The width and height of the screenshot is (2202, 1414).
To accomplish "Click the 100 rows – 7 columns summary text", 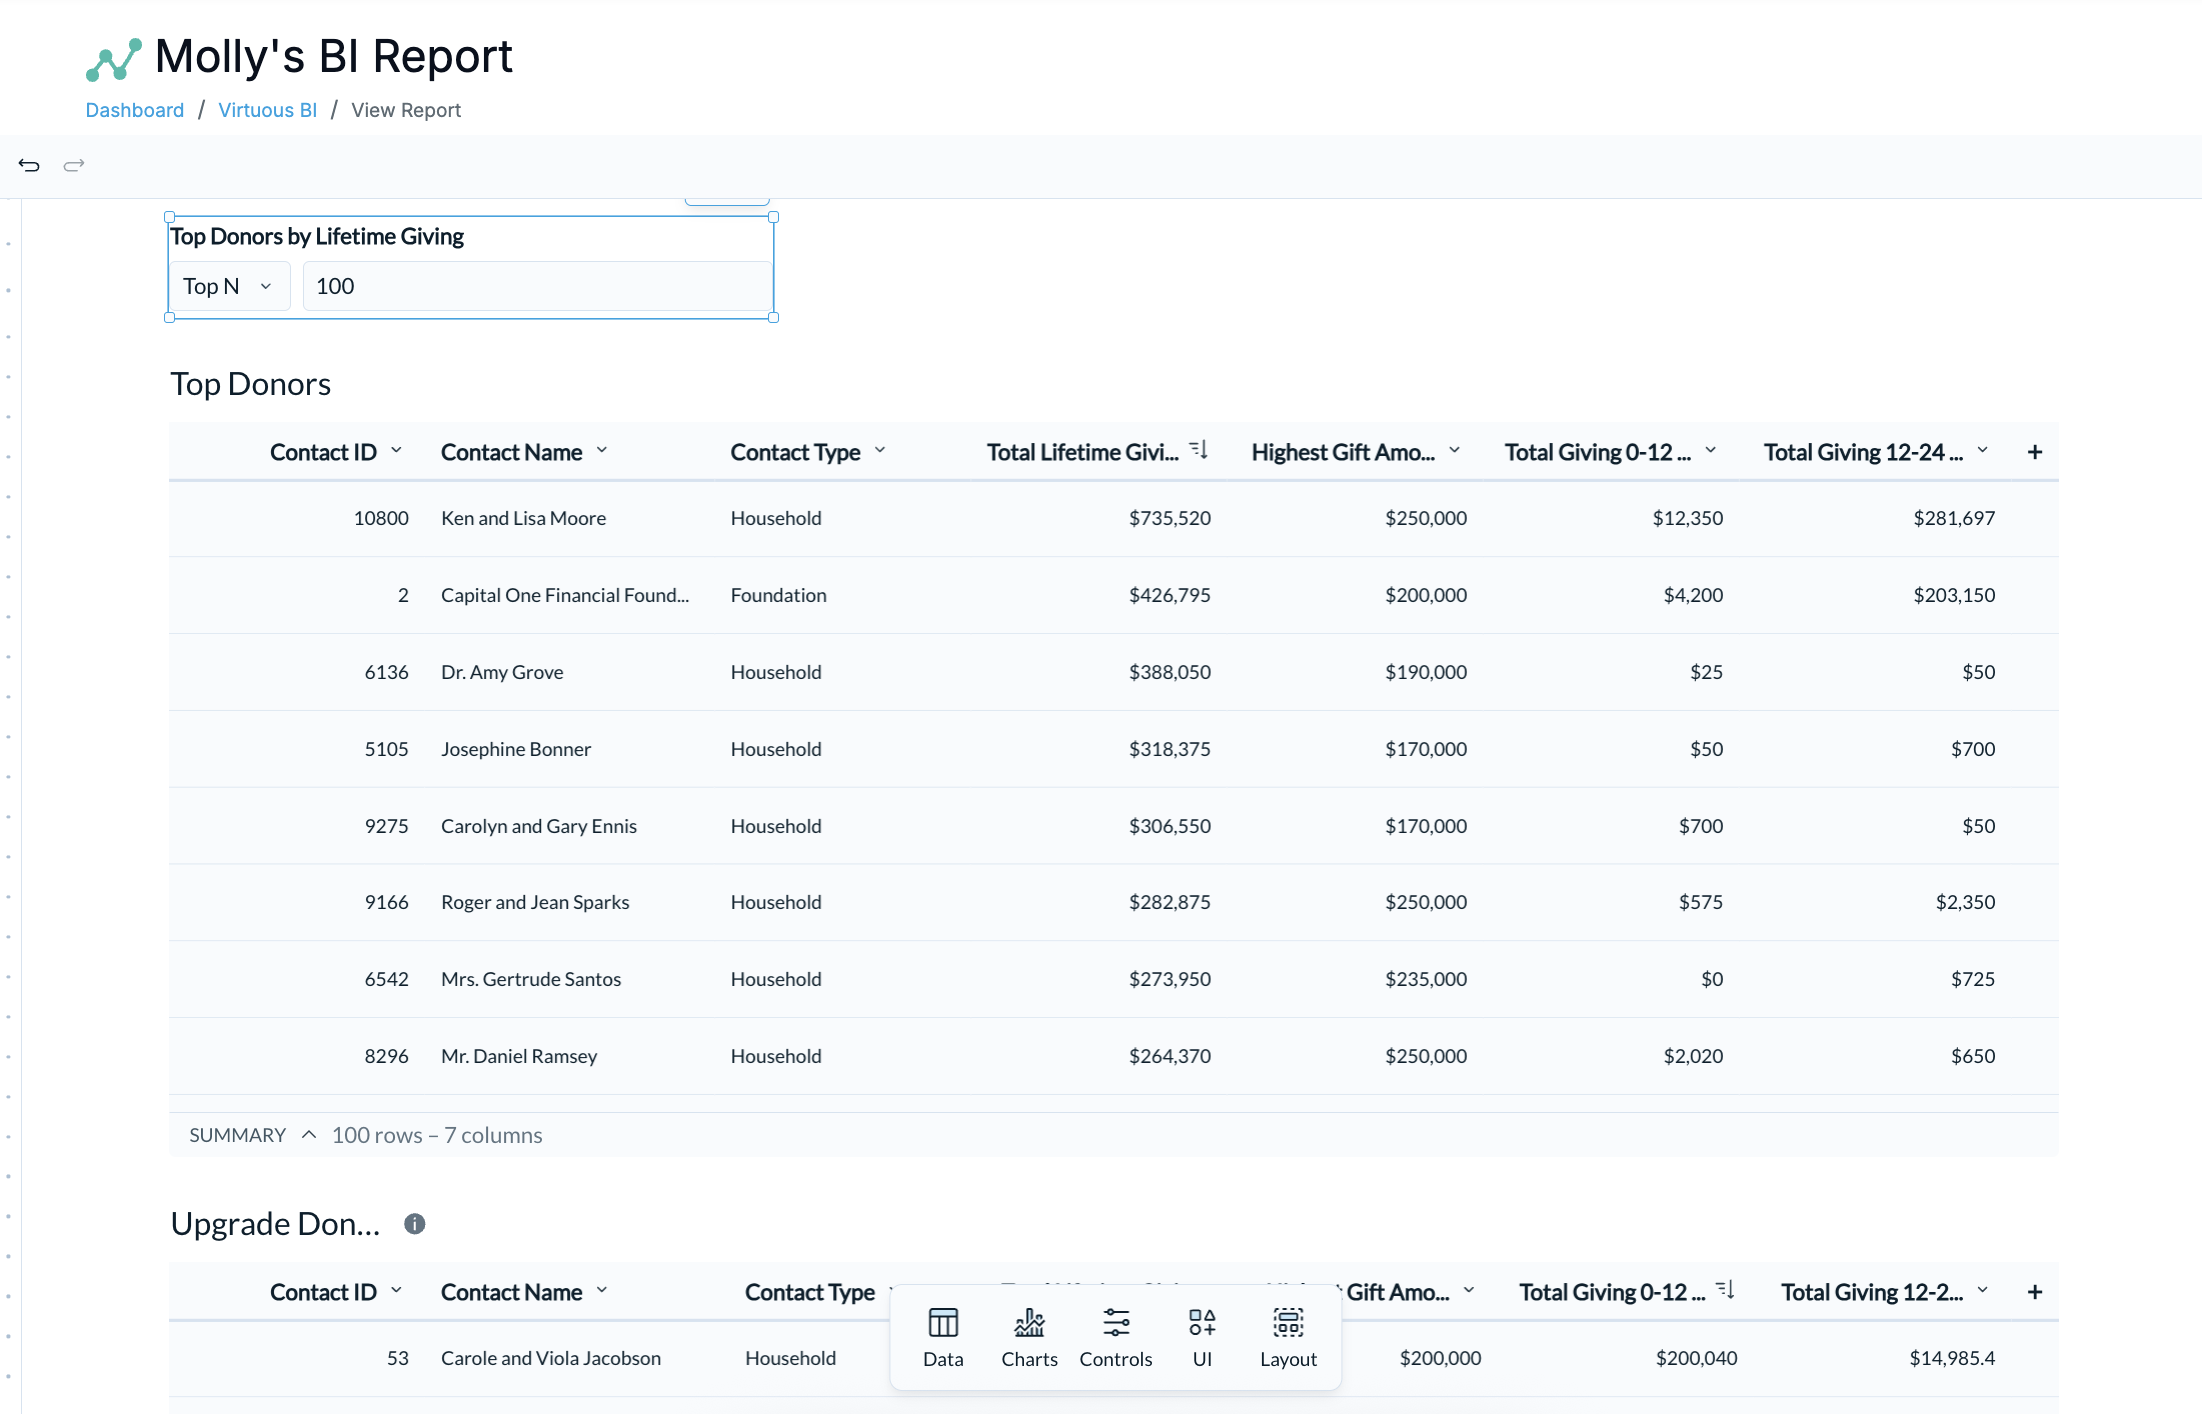I will (437, 1135).
